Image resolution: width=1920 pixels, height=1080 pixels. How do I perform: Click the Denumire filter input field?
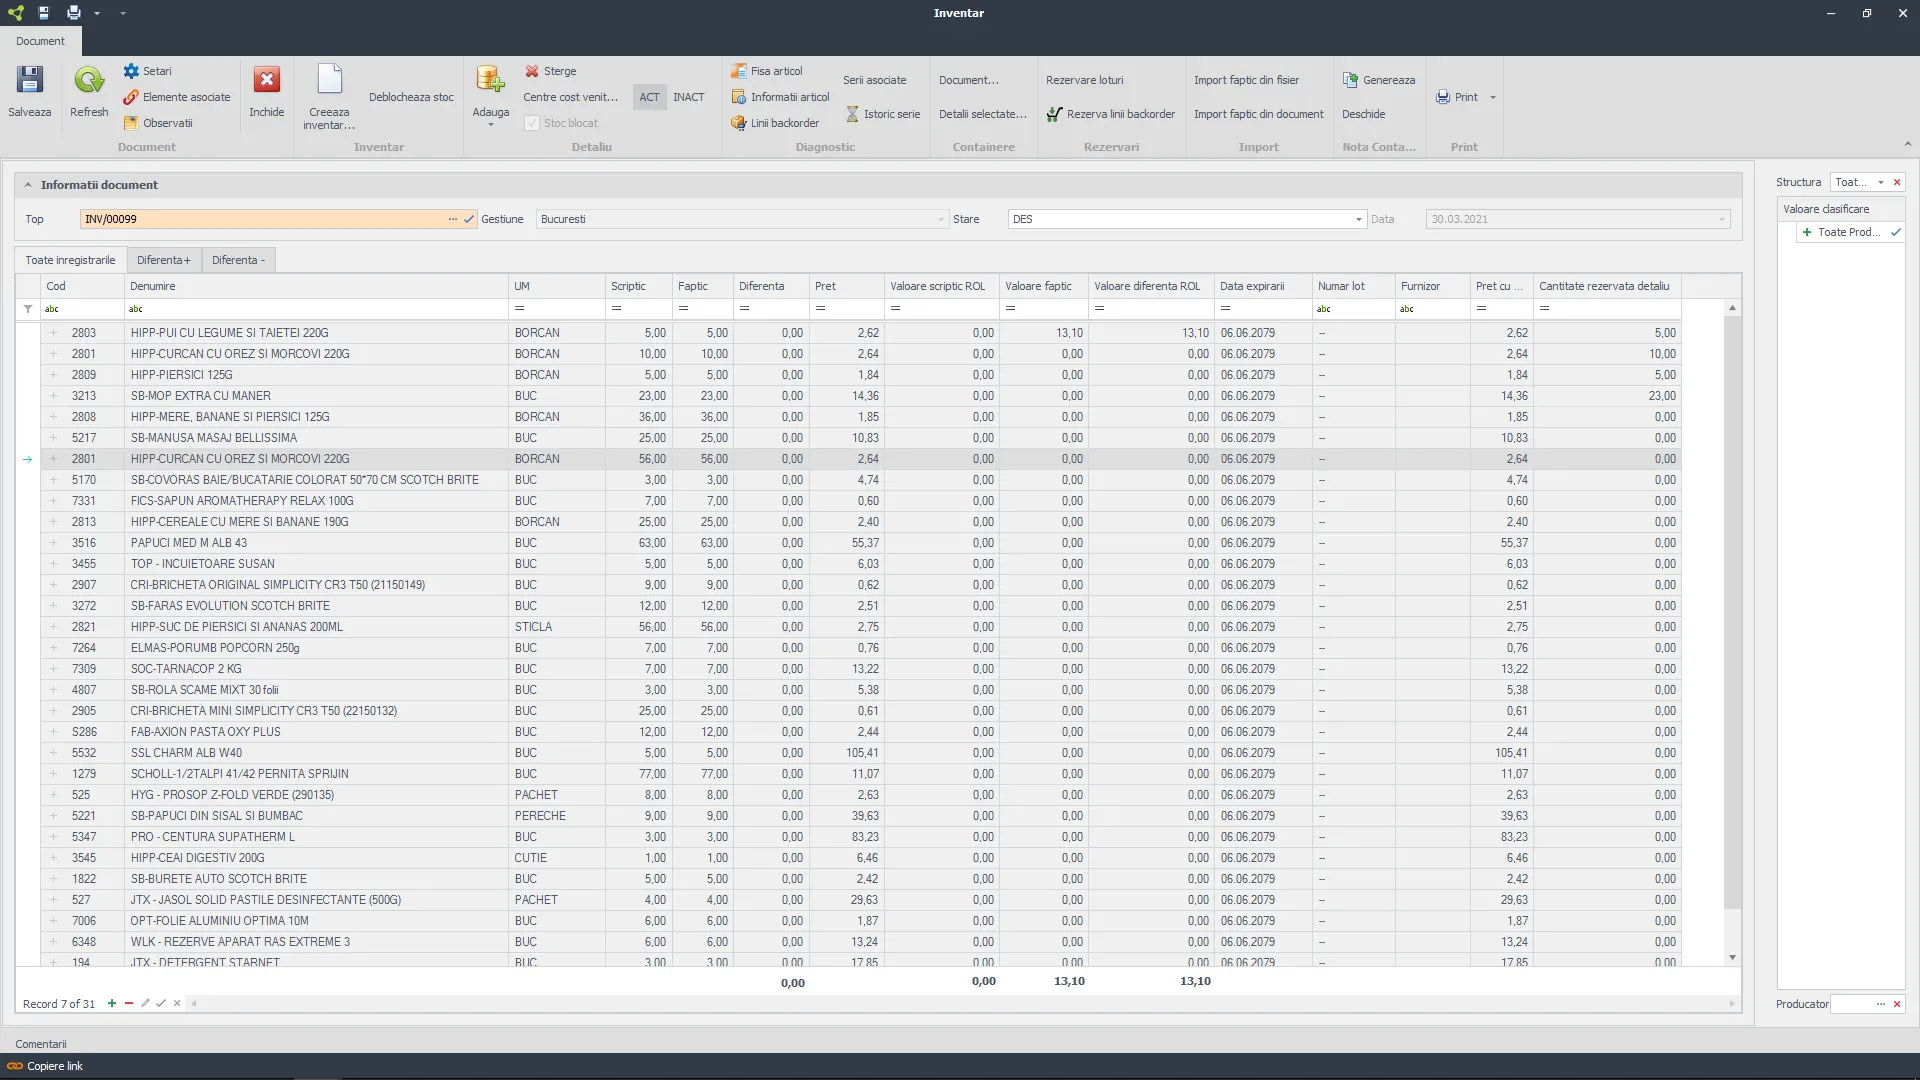click(315, 309)
